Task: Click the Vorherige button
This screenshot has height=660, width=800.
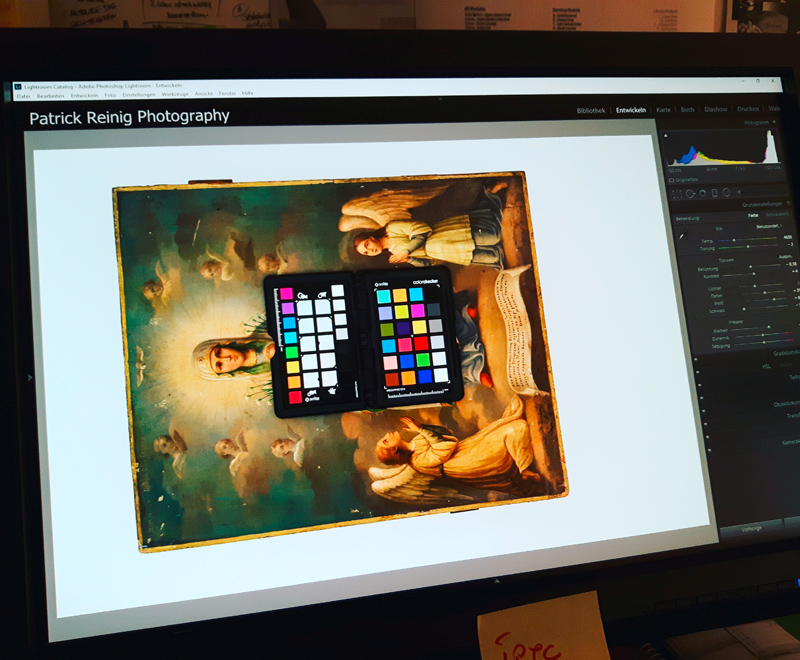Action: click(752, 527)
